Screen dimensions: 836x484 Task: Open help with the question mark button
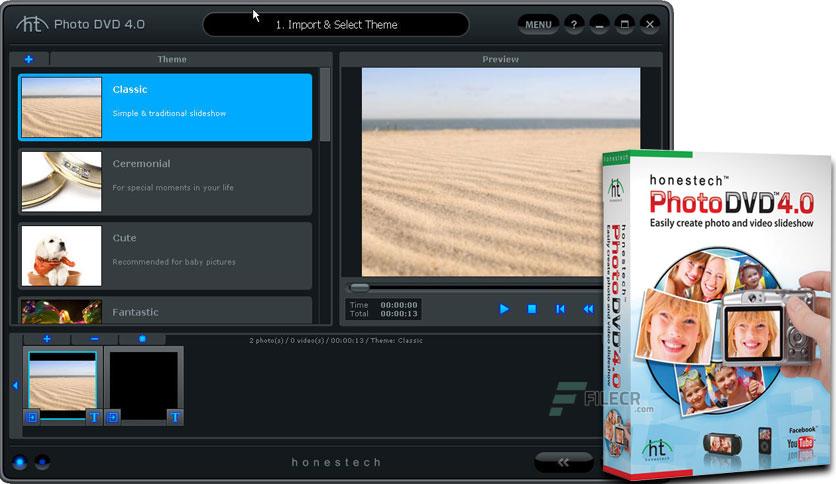point(574,25)
